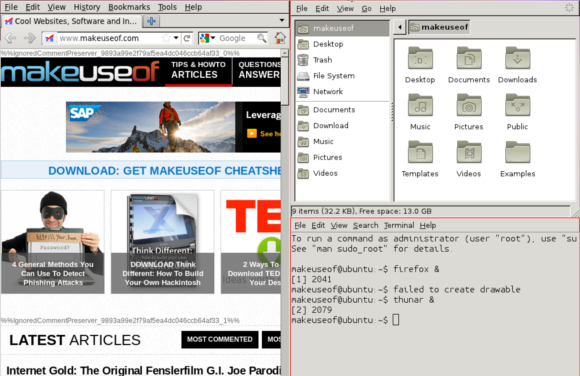Viewport: 580px width, 376px height.
Task: Click the path bar left scroll arrow in Thunar
Action: tap(399, 27)
